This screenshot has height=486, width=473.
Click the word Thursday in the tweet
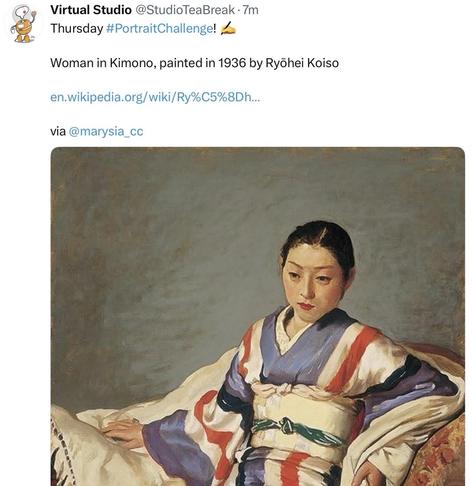point(77,29)
